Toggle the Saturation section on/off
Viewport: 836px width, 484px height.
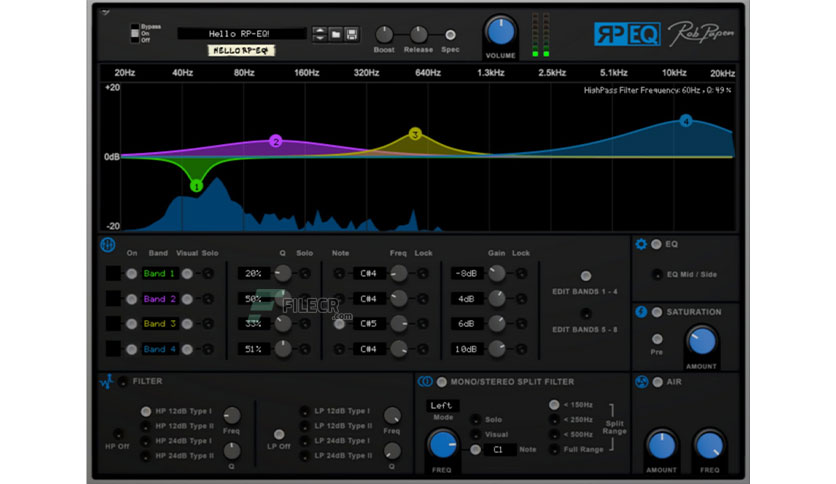coord(657,312)
